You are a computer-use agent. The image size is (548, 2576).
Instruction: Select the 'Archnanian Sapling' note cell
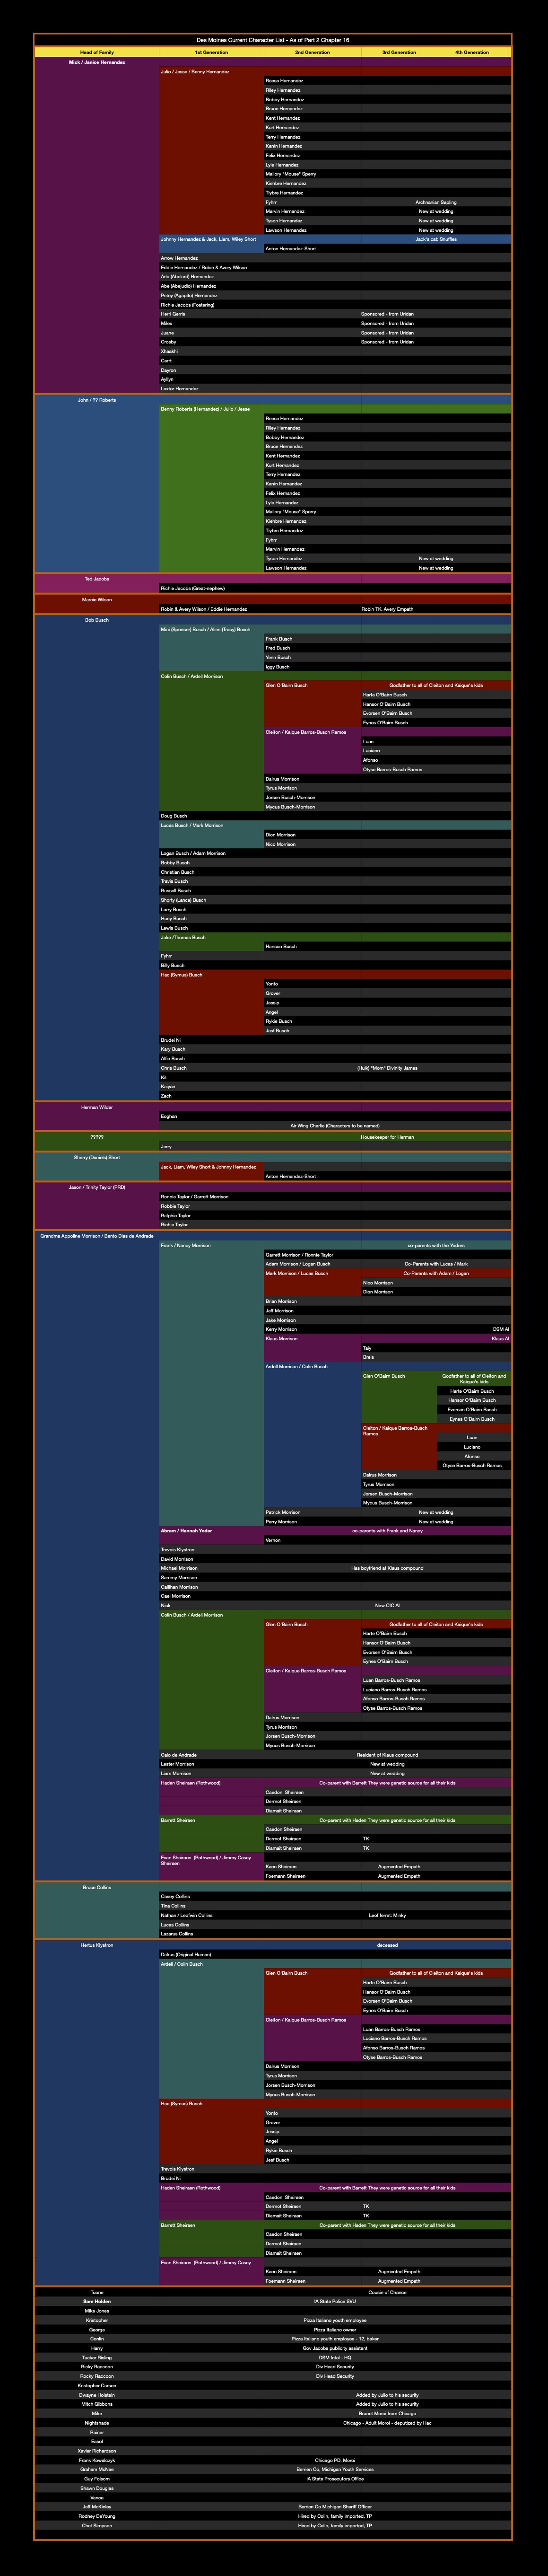(436, 202)
